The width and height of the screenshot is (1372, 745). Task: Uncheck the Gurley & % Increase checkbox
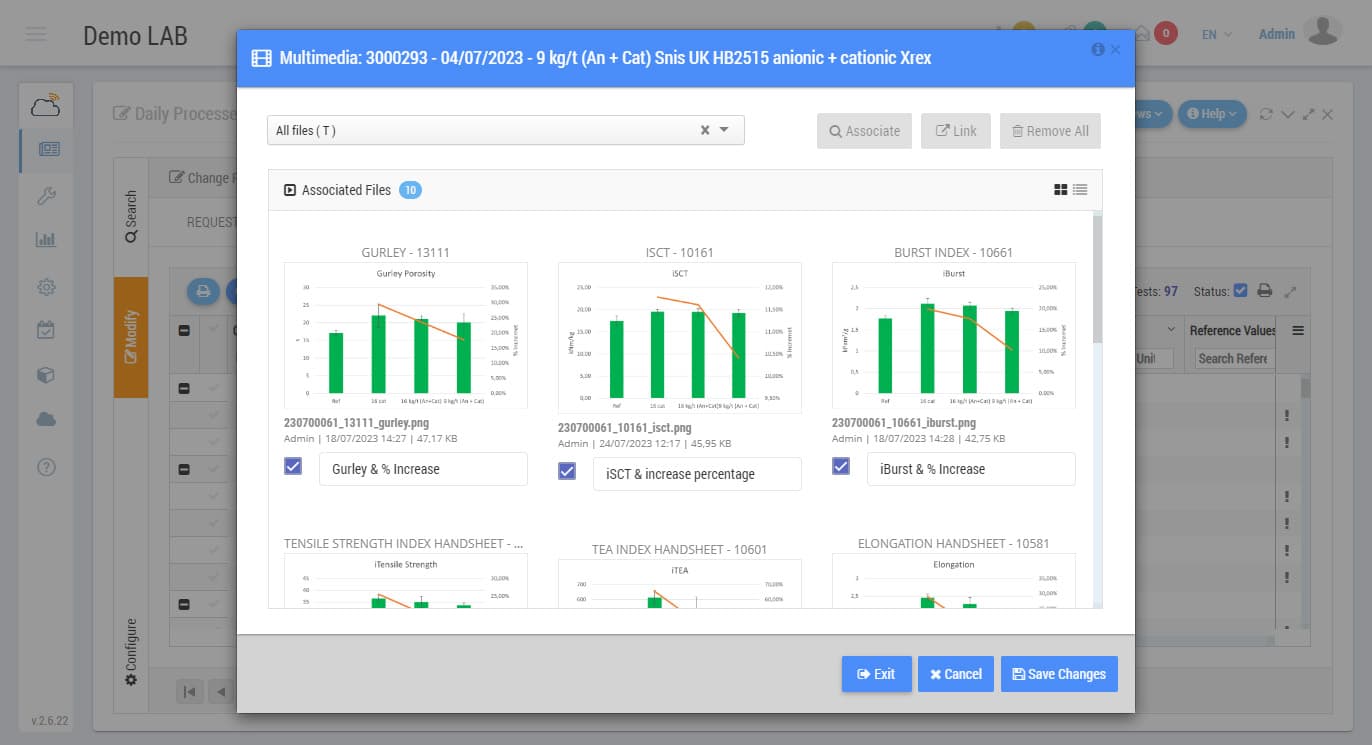293,466
